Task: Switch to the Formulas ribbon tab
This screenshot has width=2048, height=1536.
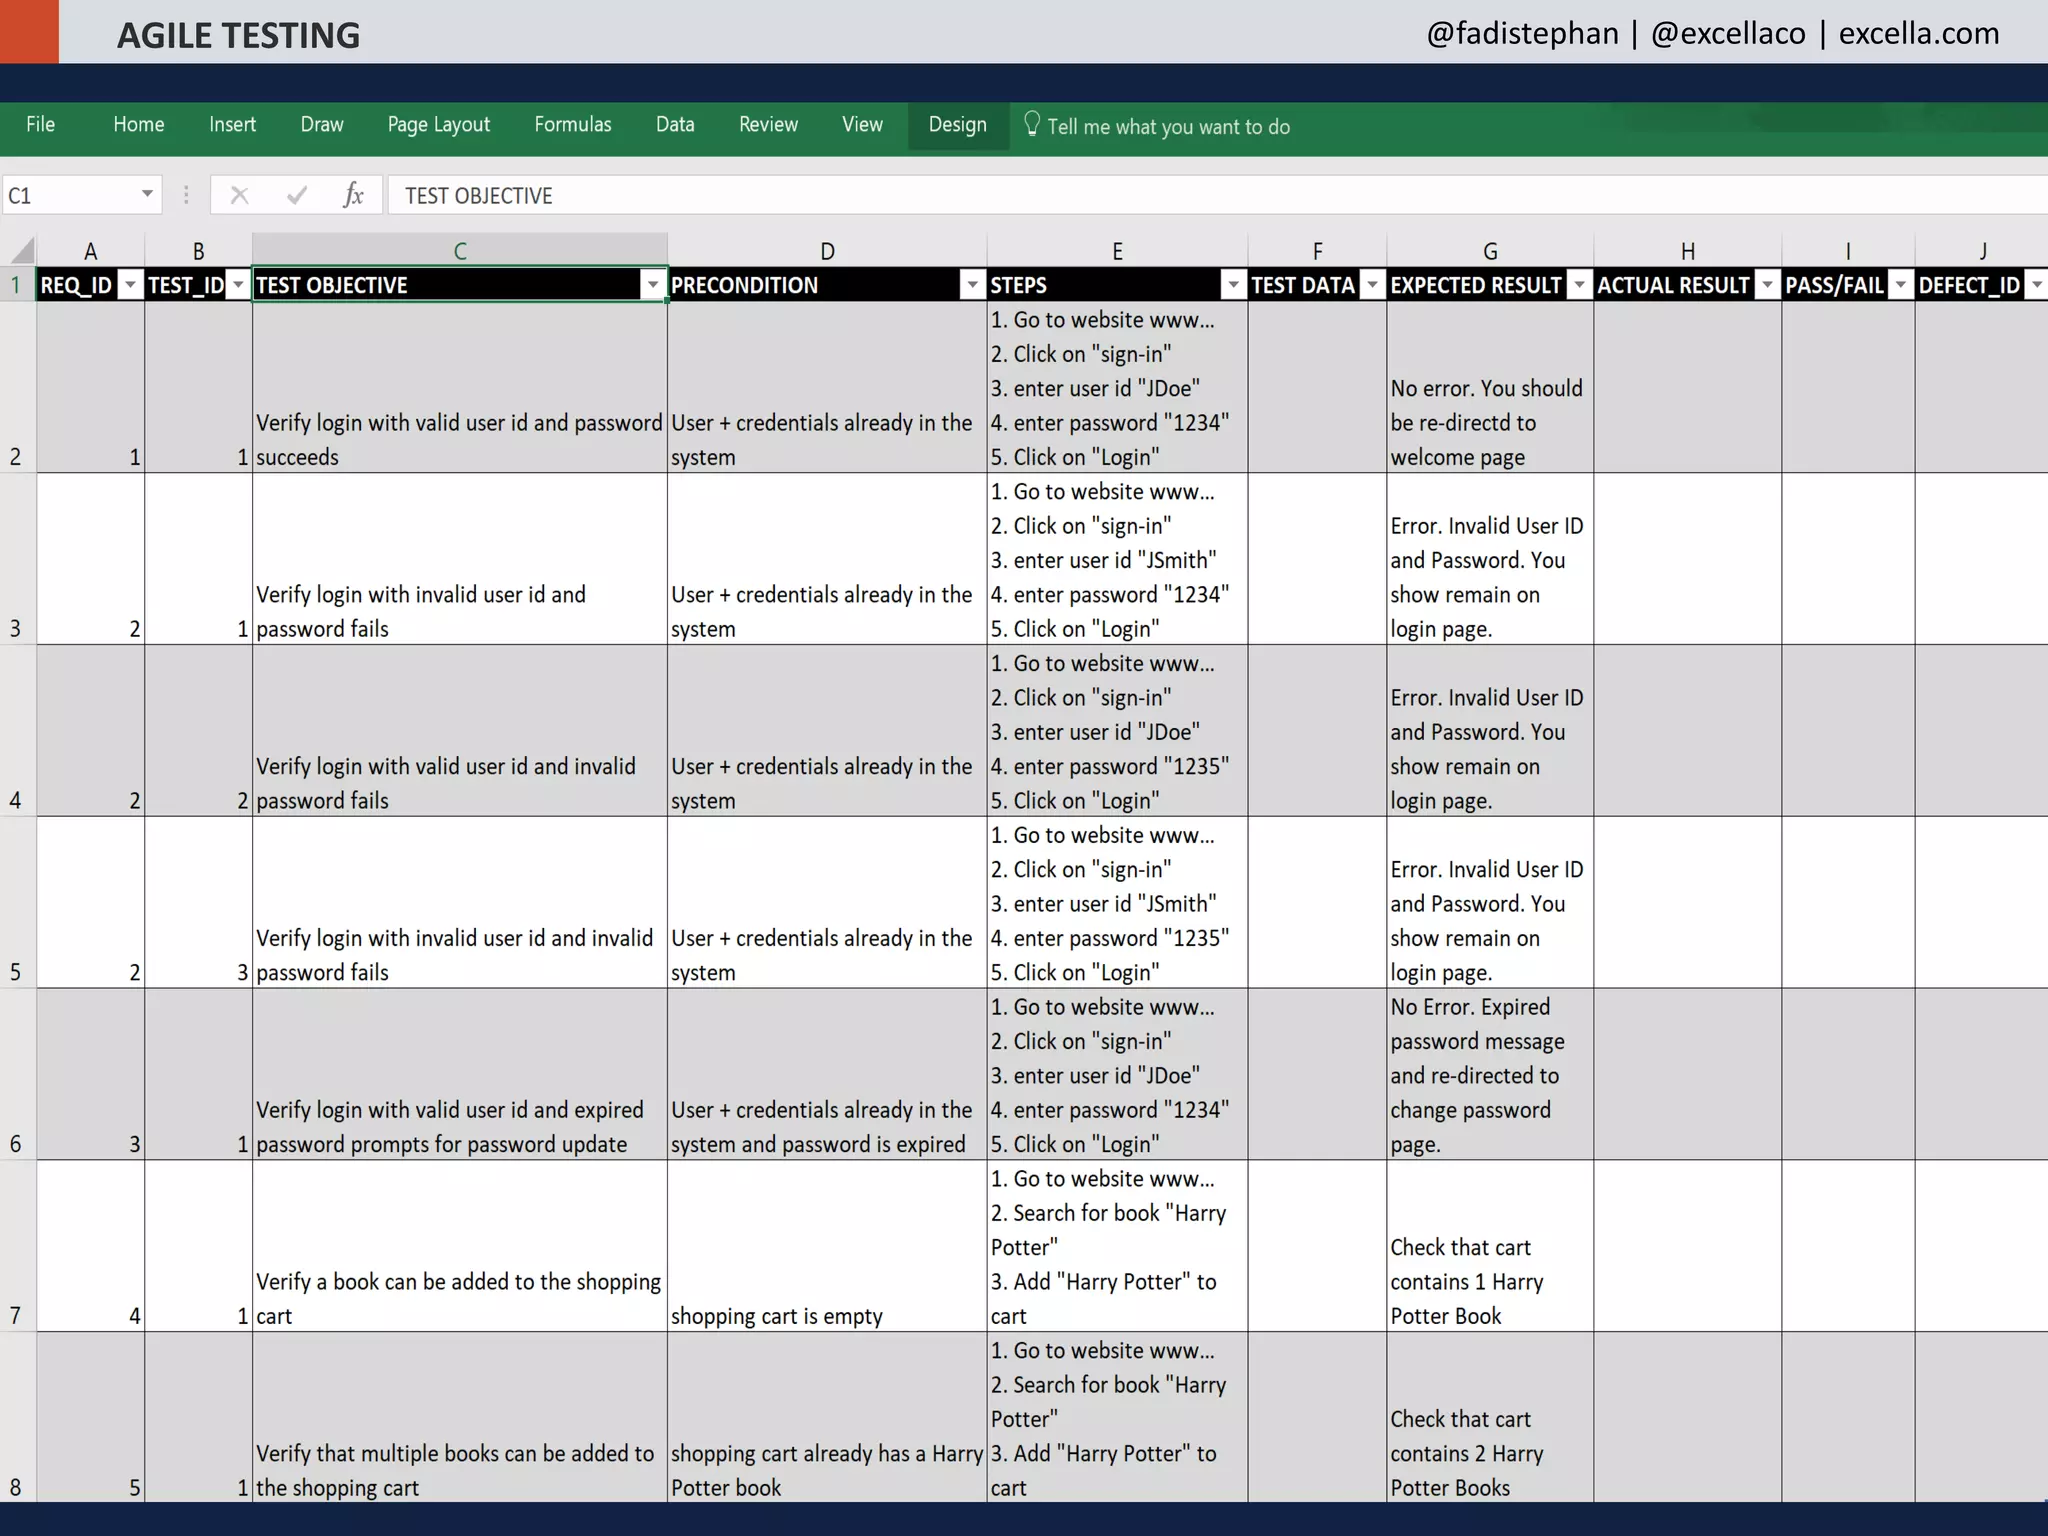Action: (x=572, y=125)
